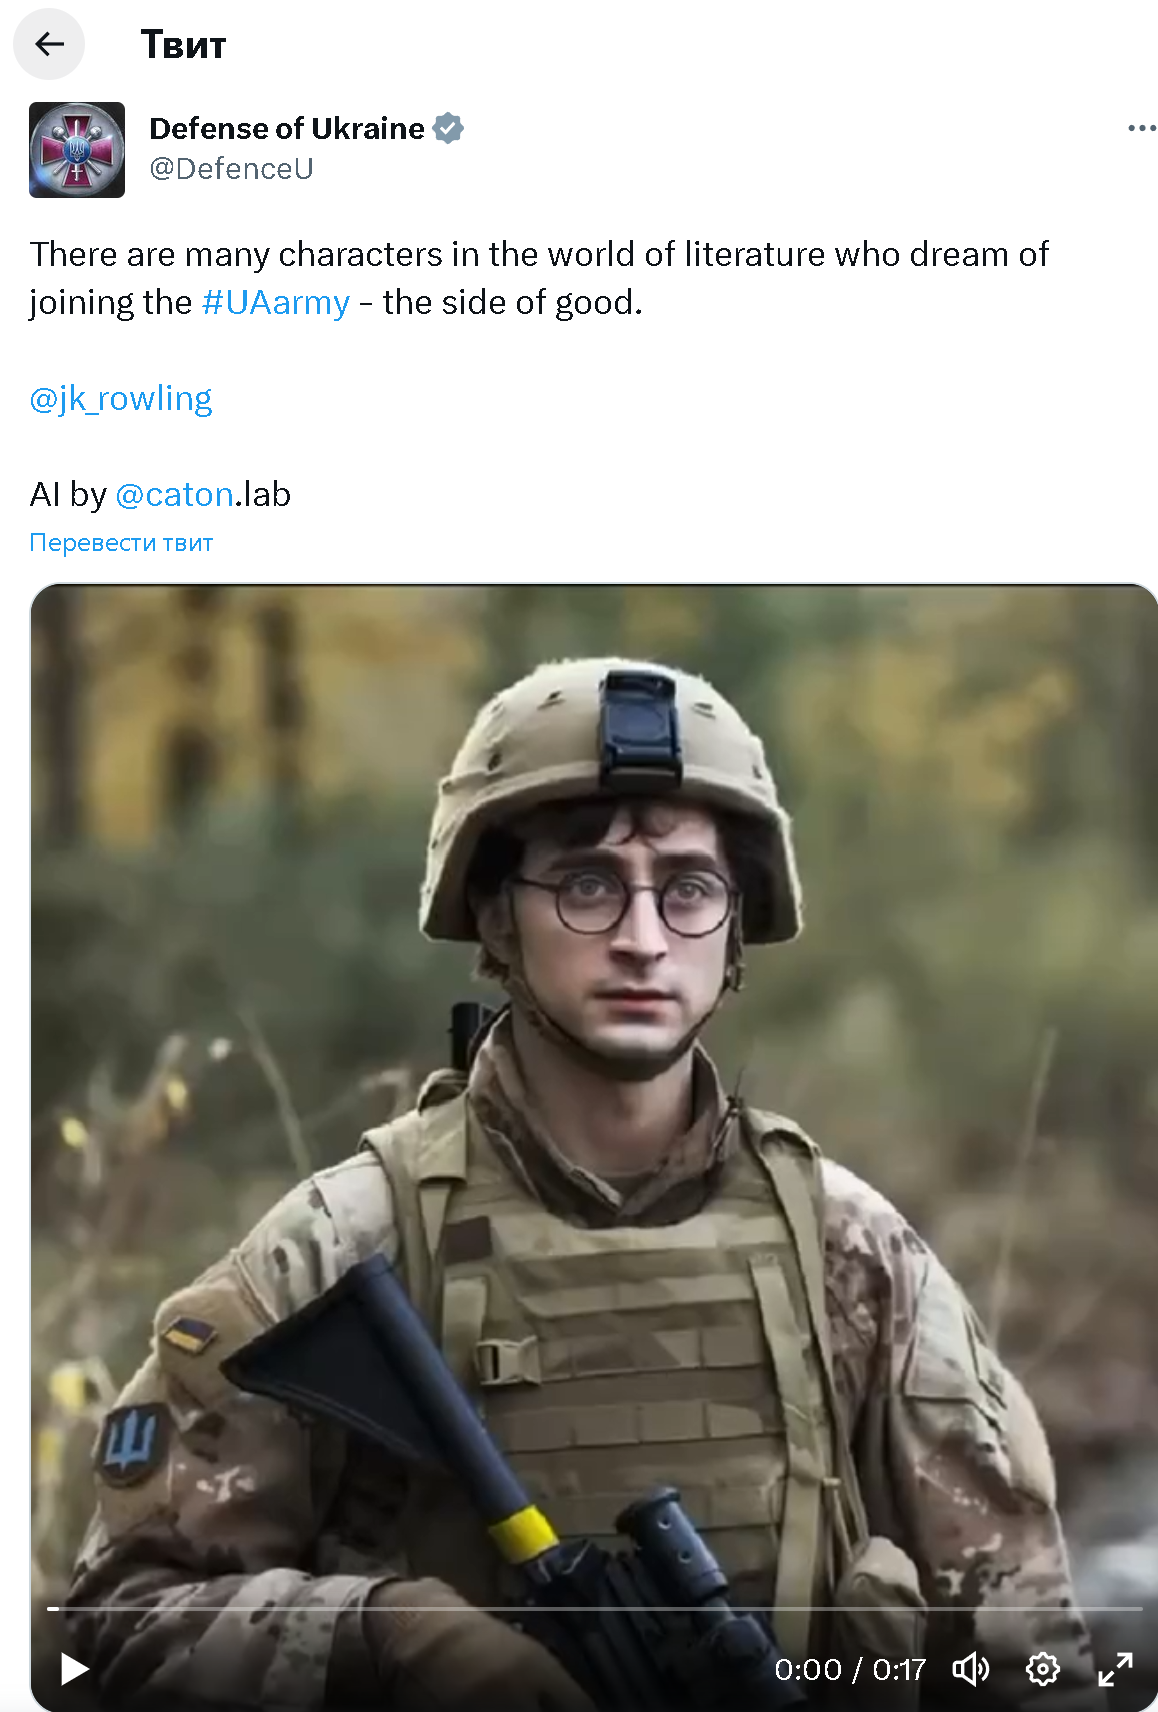Open the Defense of Ukraine profile avatar

tap(77, 150)
